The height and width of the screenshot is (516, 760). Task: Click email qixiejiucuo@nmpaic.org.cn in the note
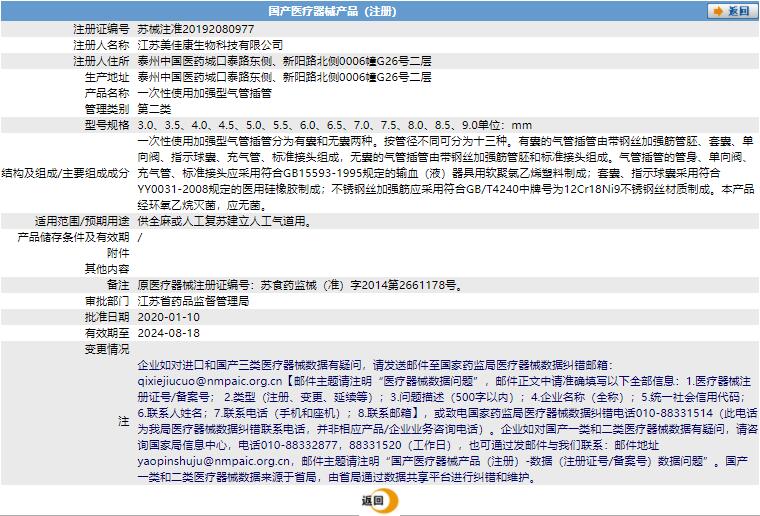click(209, 381)
